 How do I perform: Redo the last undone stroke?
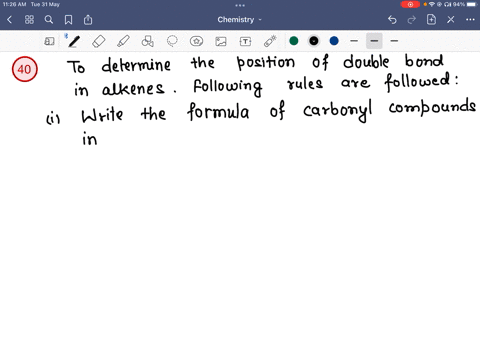pos(412,20)
